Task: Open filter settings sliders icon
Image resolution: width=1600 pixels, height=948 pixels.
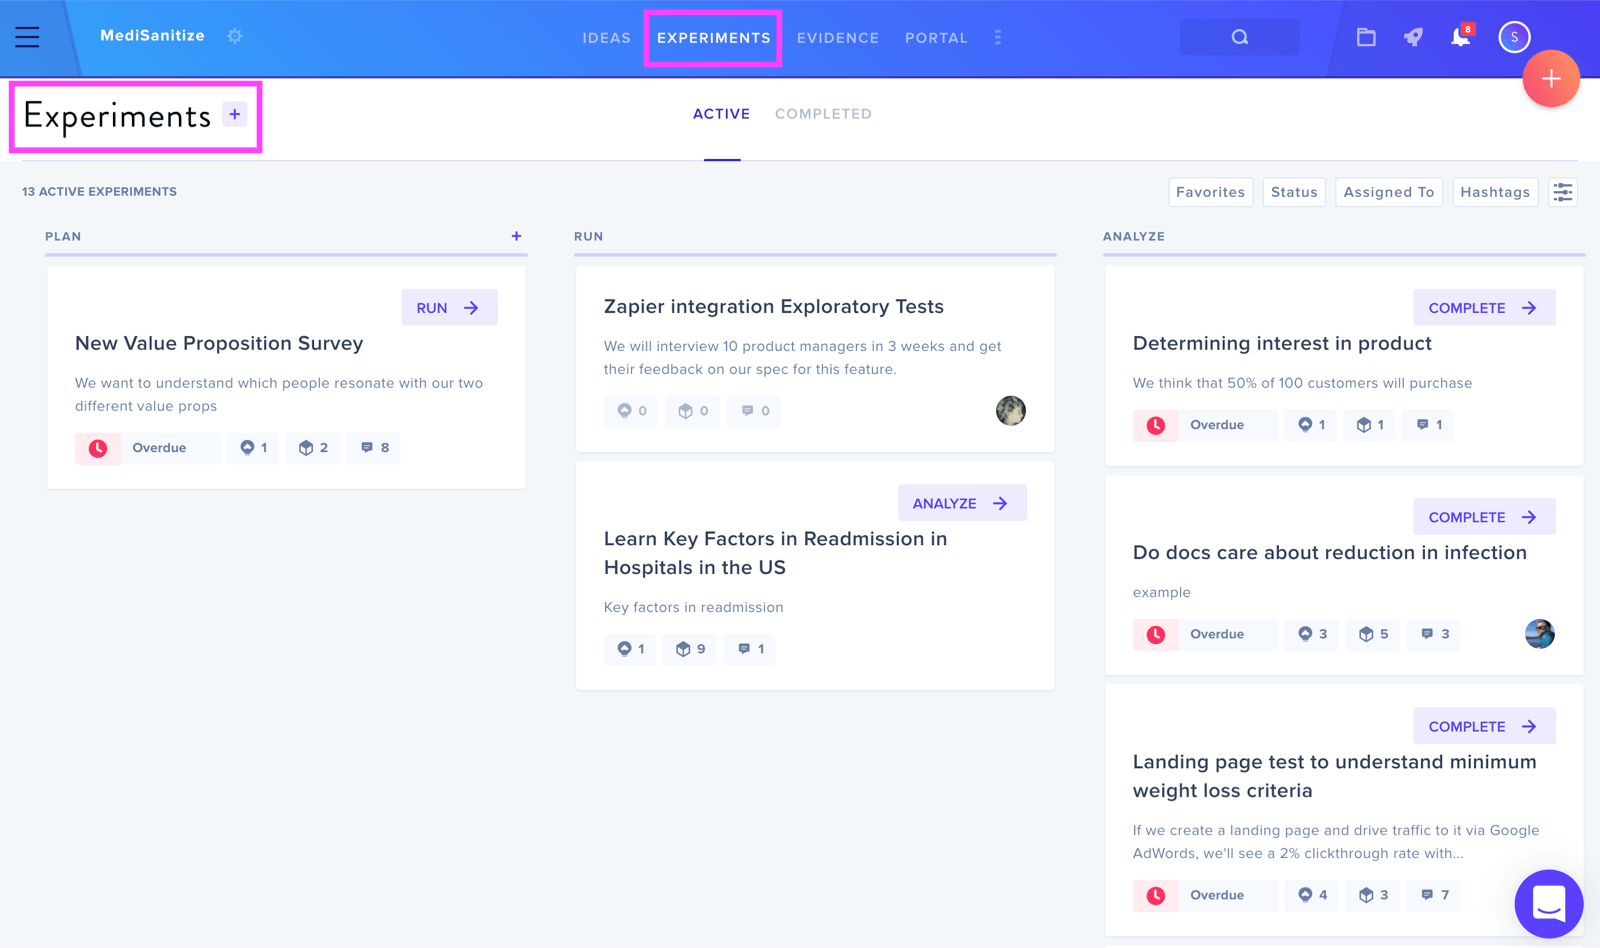Action: [x=1563, y=192]
